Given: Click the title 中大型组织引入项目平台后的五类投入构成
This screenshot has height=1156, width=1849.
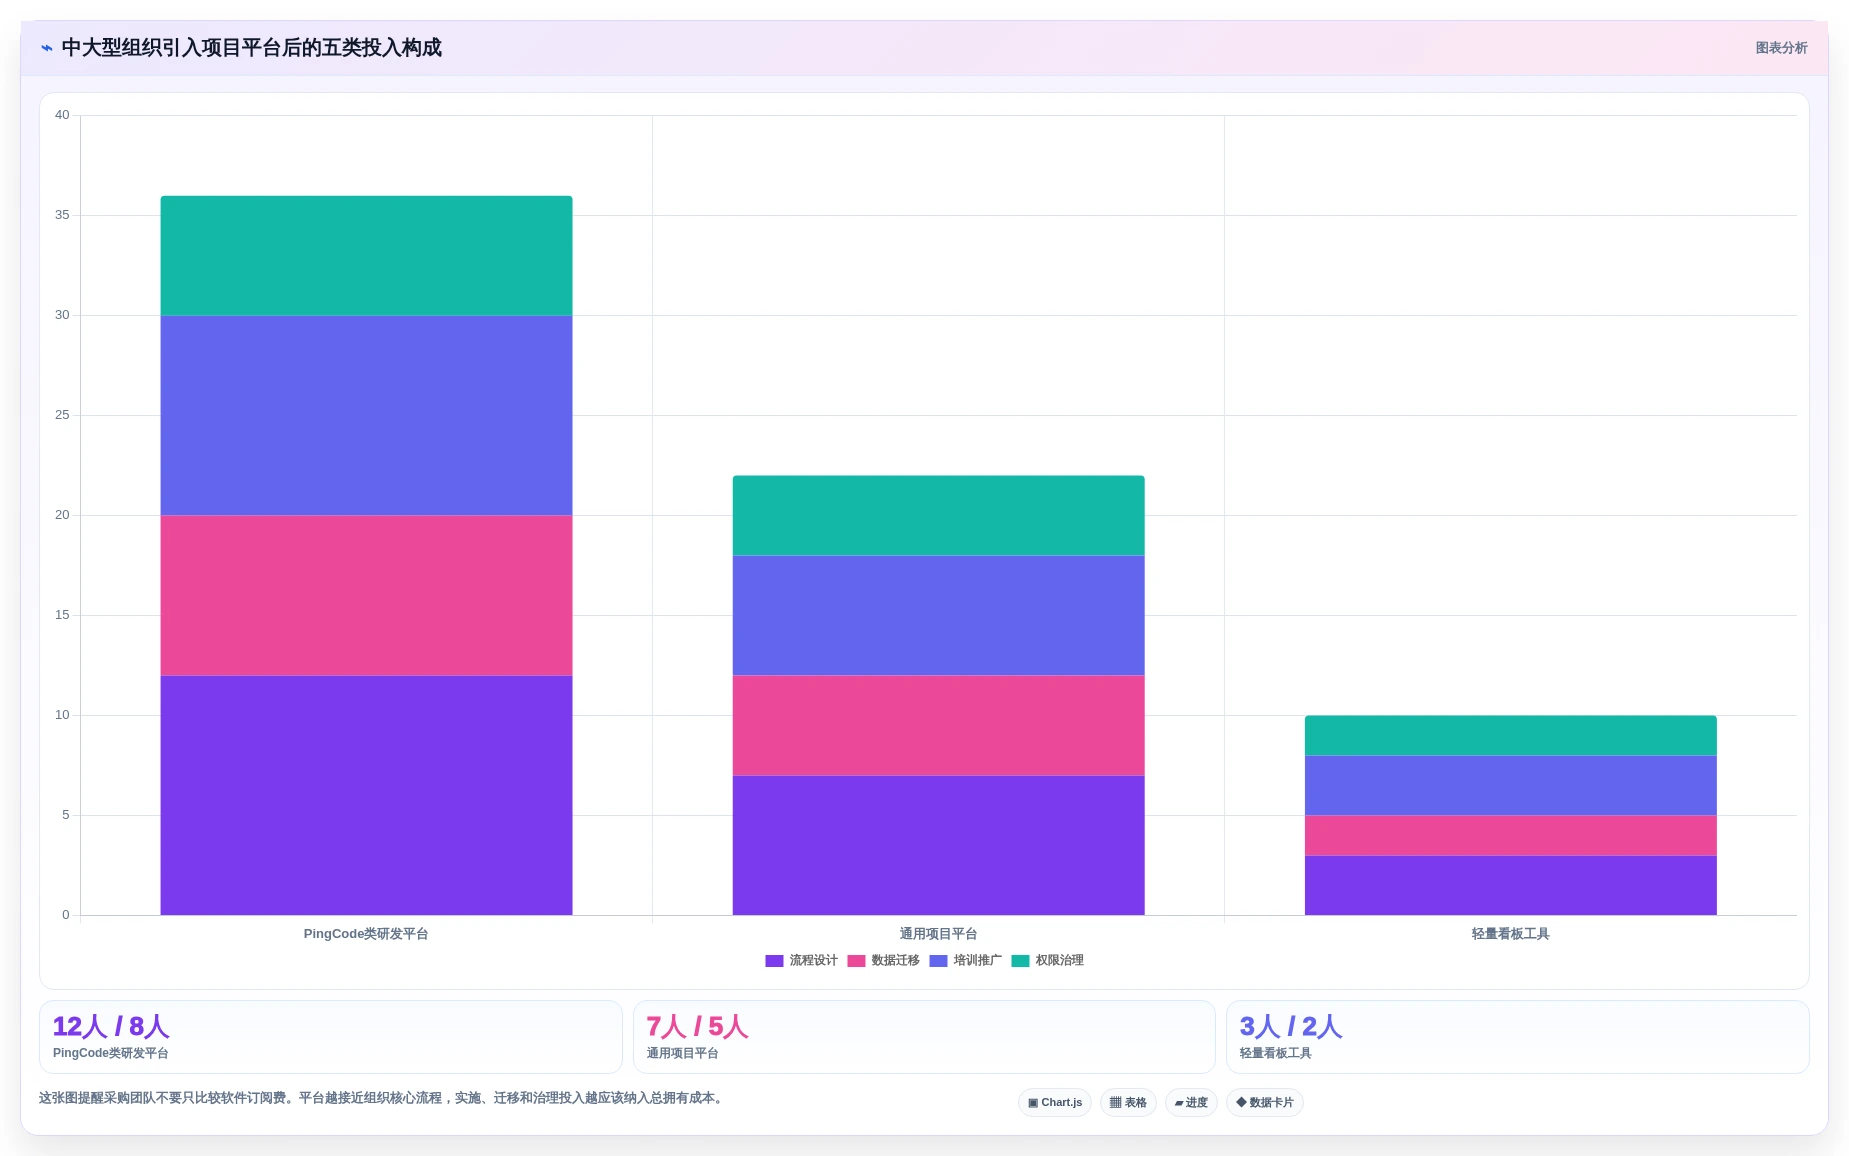Looking at the screenshot, I should [251, 48].
